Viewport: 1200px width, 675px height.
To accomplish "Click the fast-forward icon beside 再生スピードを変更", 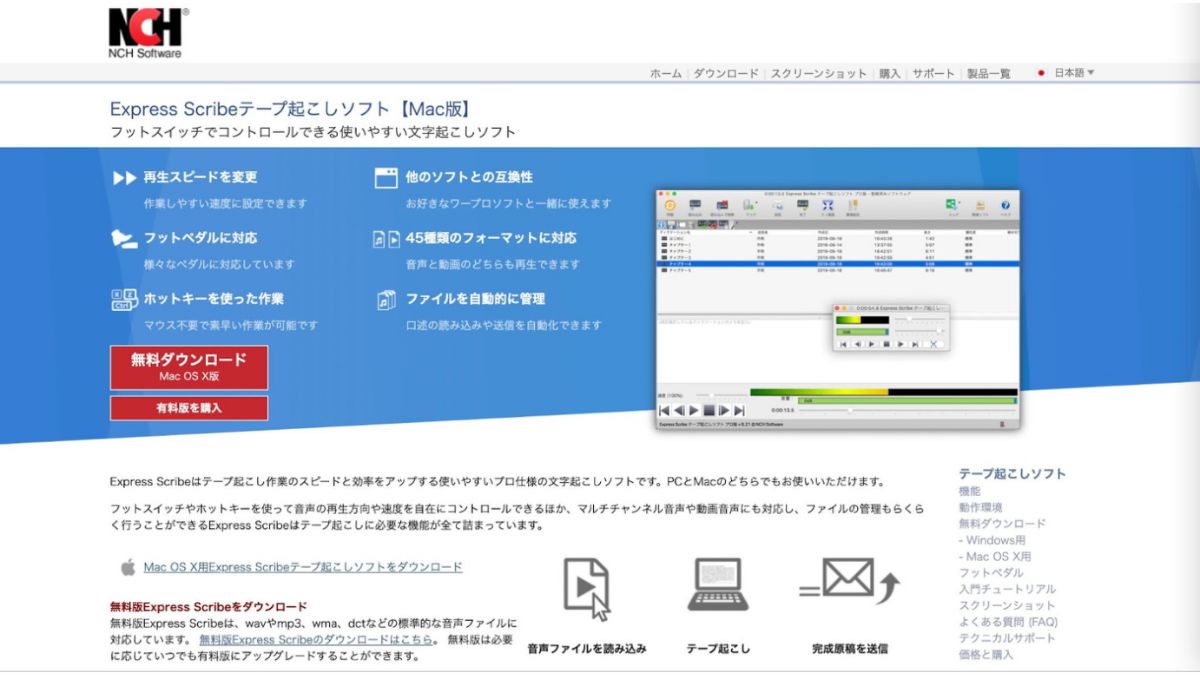I will (x=124, y=178).
